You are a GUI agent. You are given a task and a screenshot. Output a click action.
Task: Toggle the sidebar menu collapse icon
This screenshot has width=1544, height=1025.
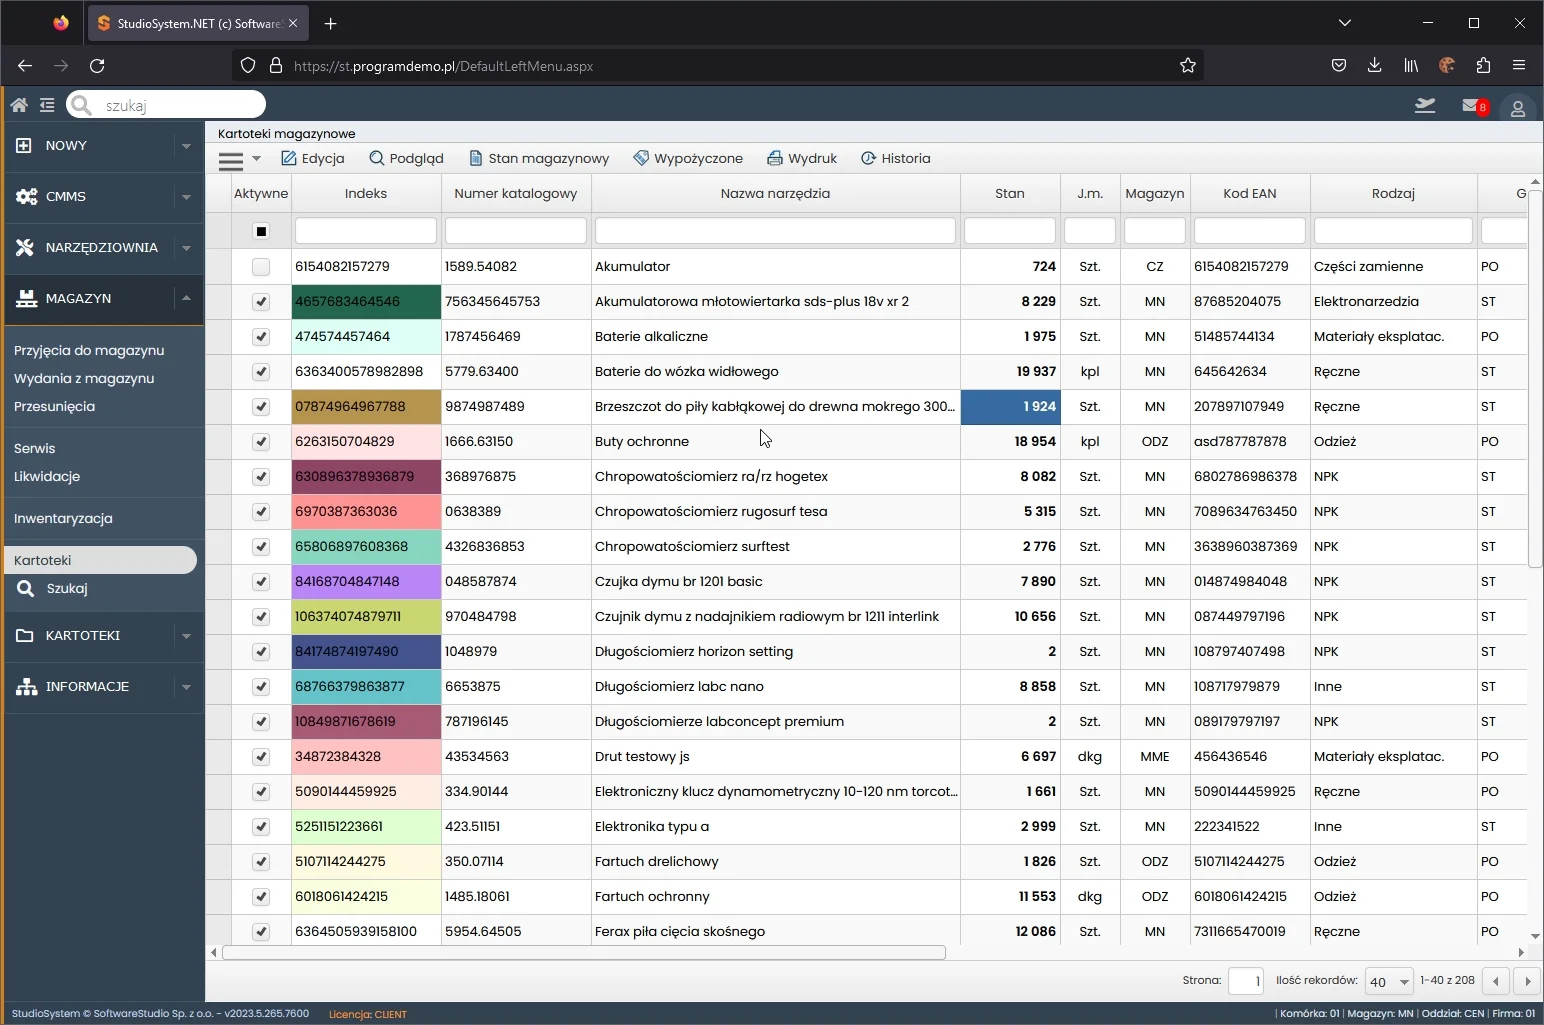(x=47, y=105)
